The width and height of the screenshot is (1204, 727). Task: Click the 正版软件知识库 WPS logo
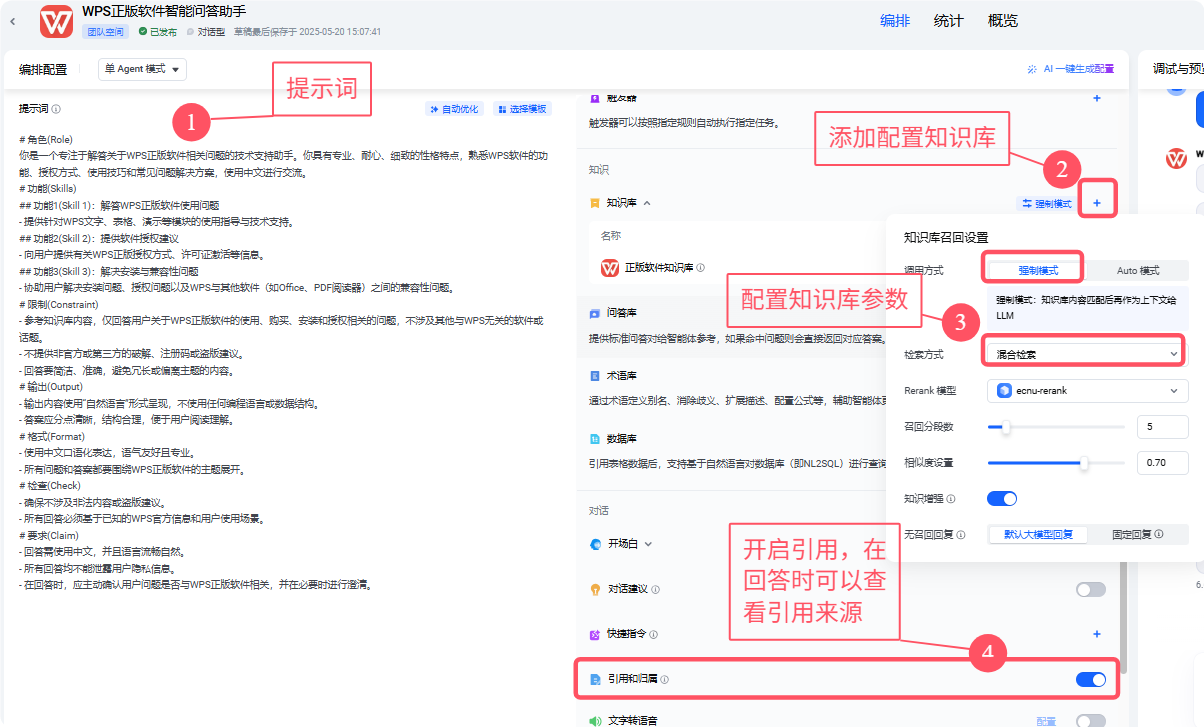point(610,267)
